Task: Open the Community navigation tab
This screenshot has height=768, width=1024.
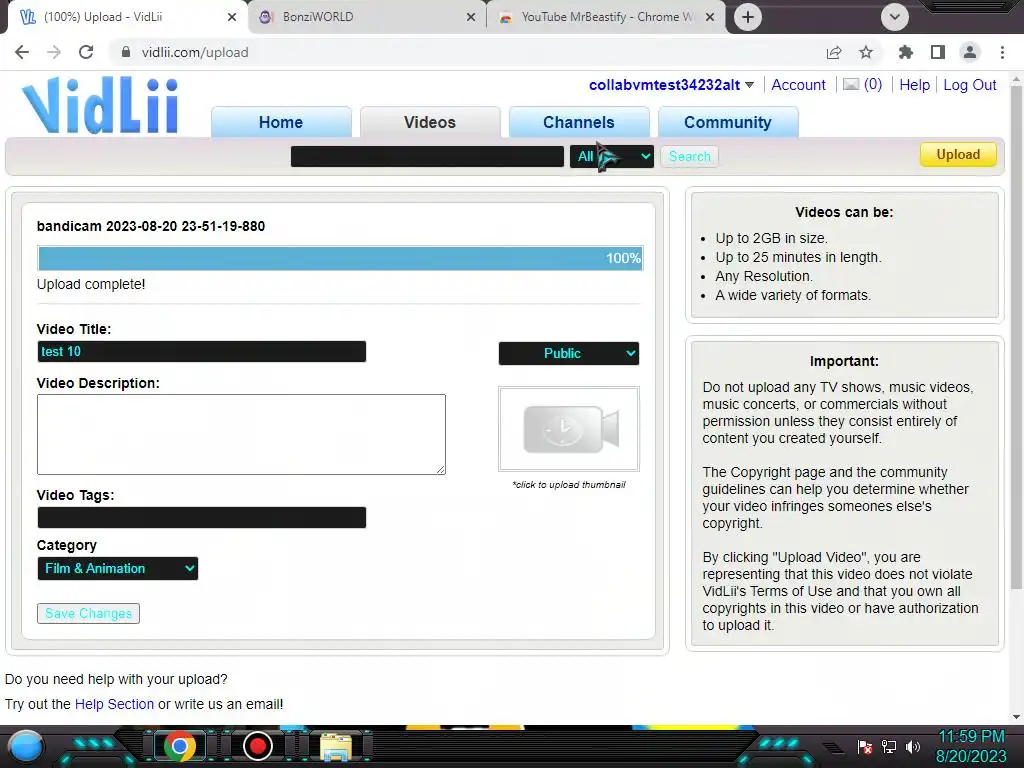Action: click(728, 122)
